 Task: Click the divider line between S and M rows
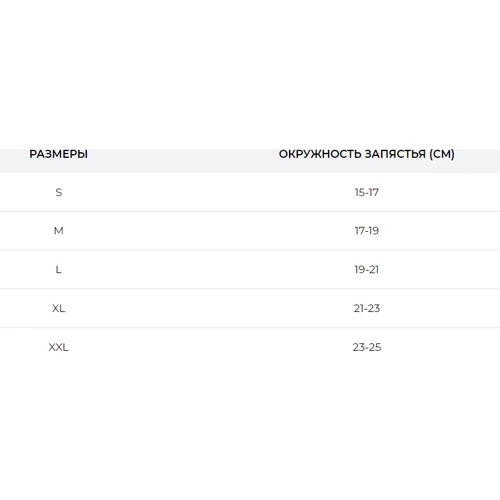[250, 211]
